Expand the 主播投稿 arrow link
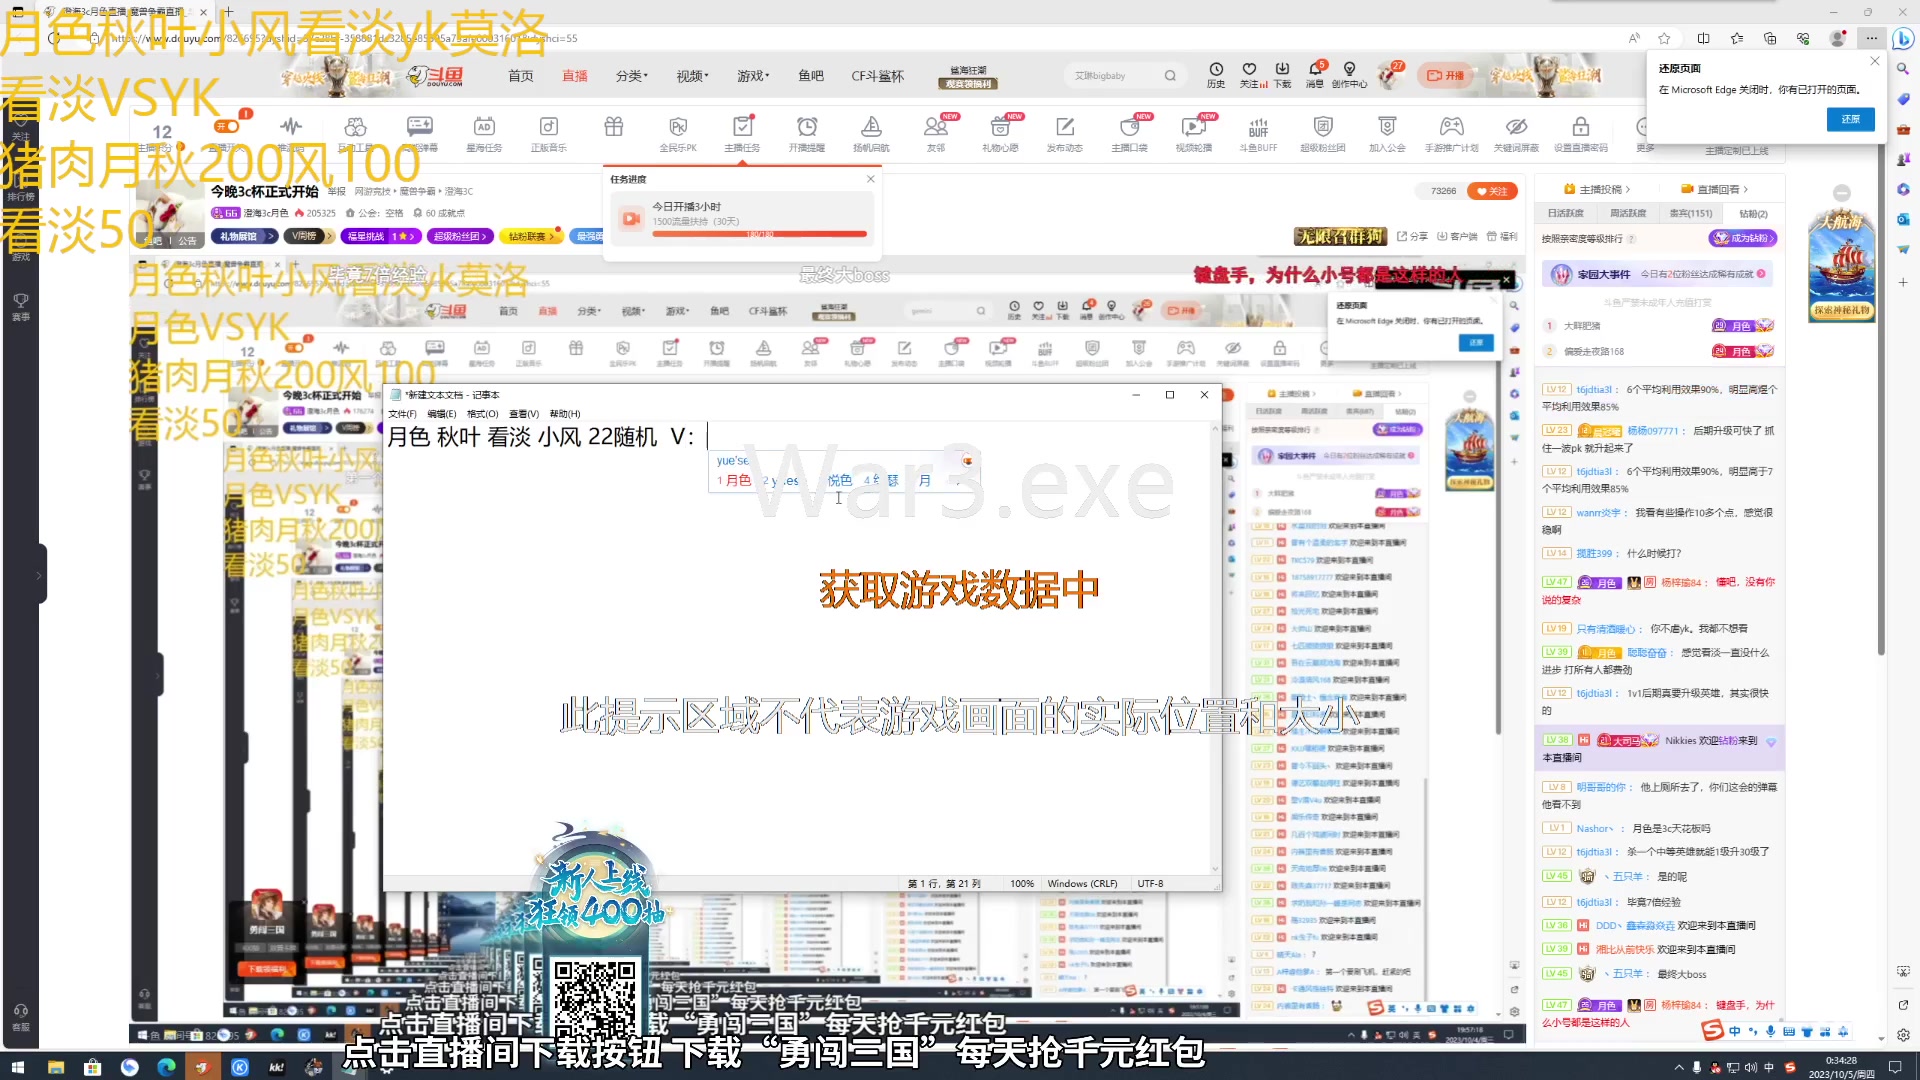The width and height of the screenshot is (1920, 1080). (1597, 189)
